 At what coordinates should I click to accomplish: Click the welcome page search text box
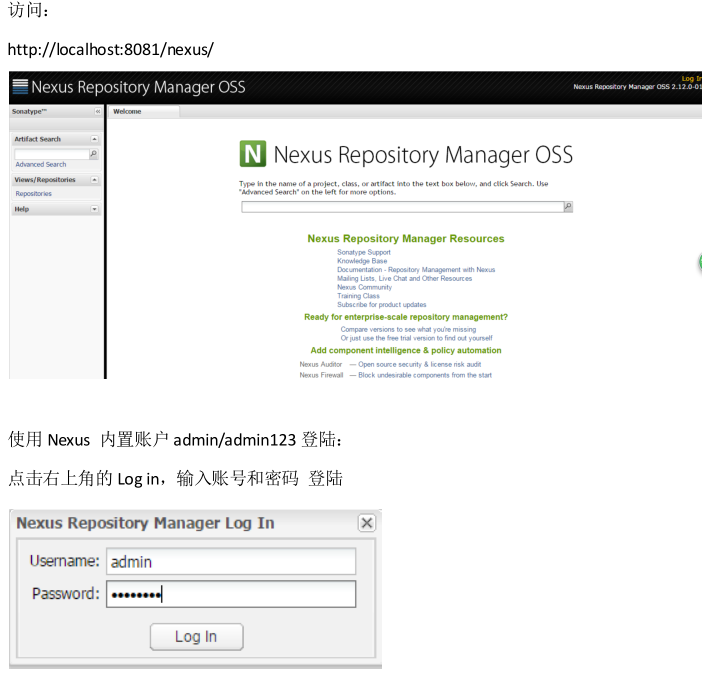(402, 206)
